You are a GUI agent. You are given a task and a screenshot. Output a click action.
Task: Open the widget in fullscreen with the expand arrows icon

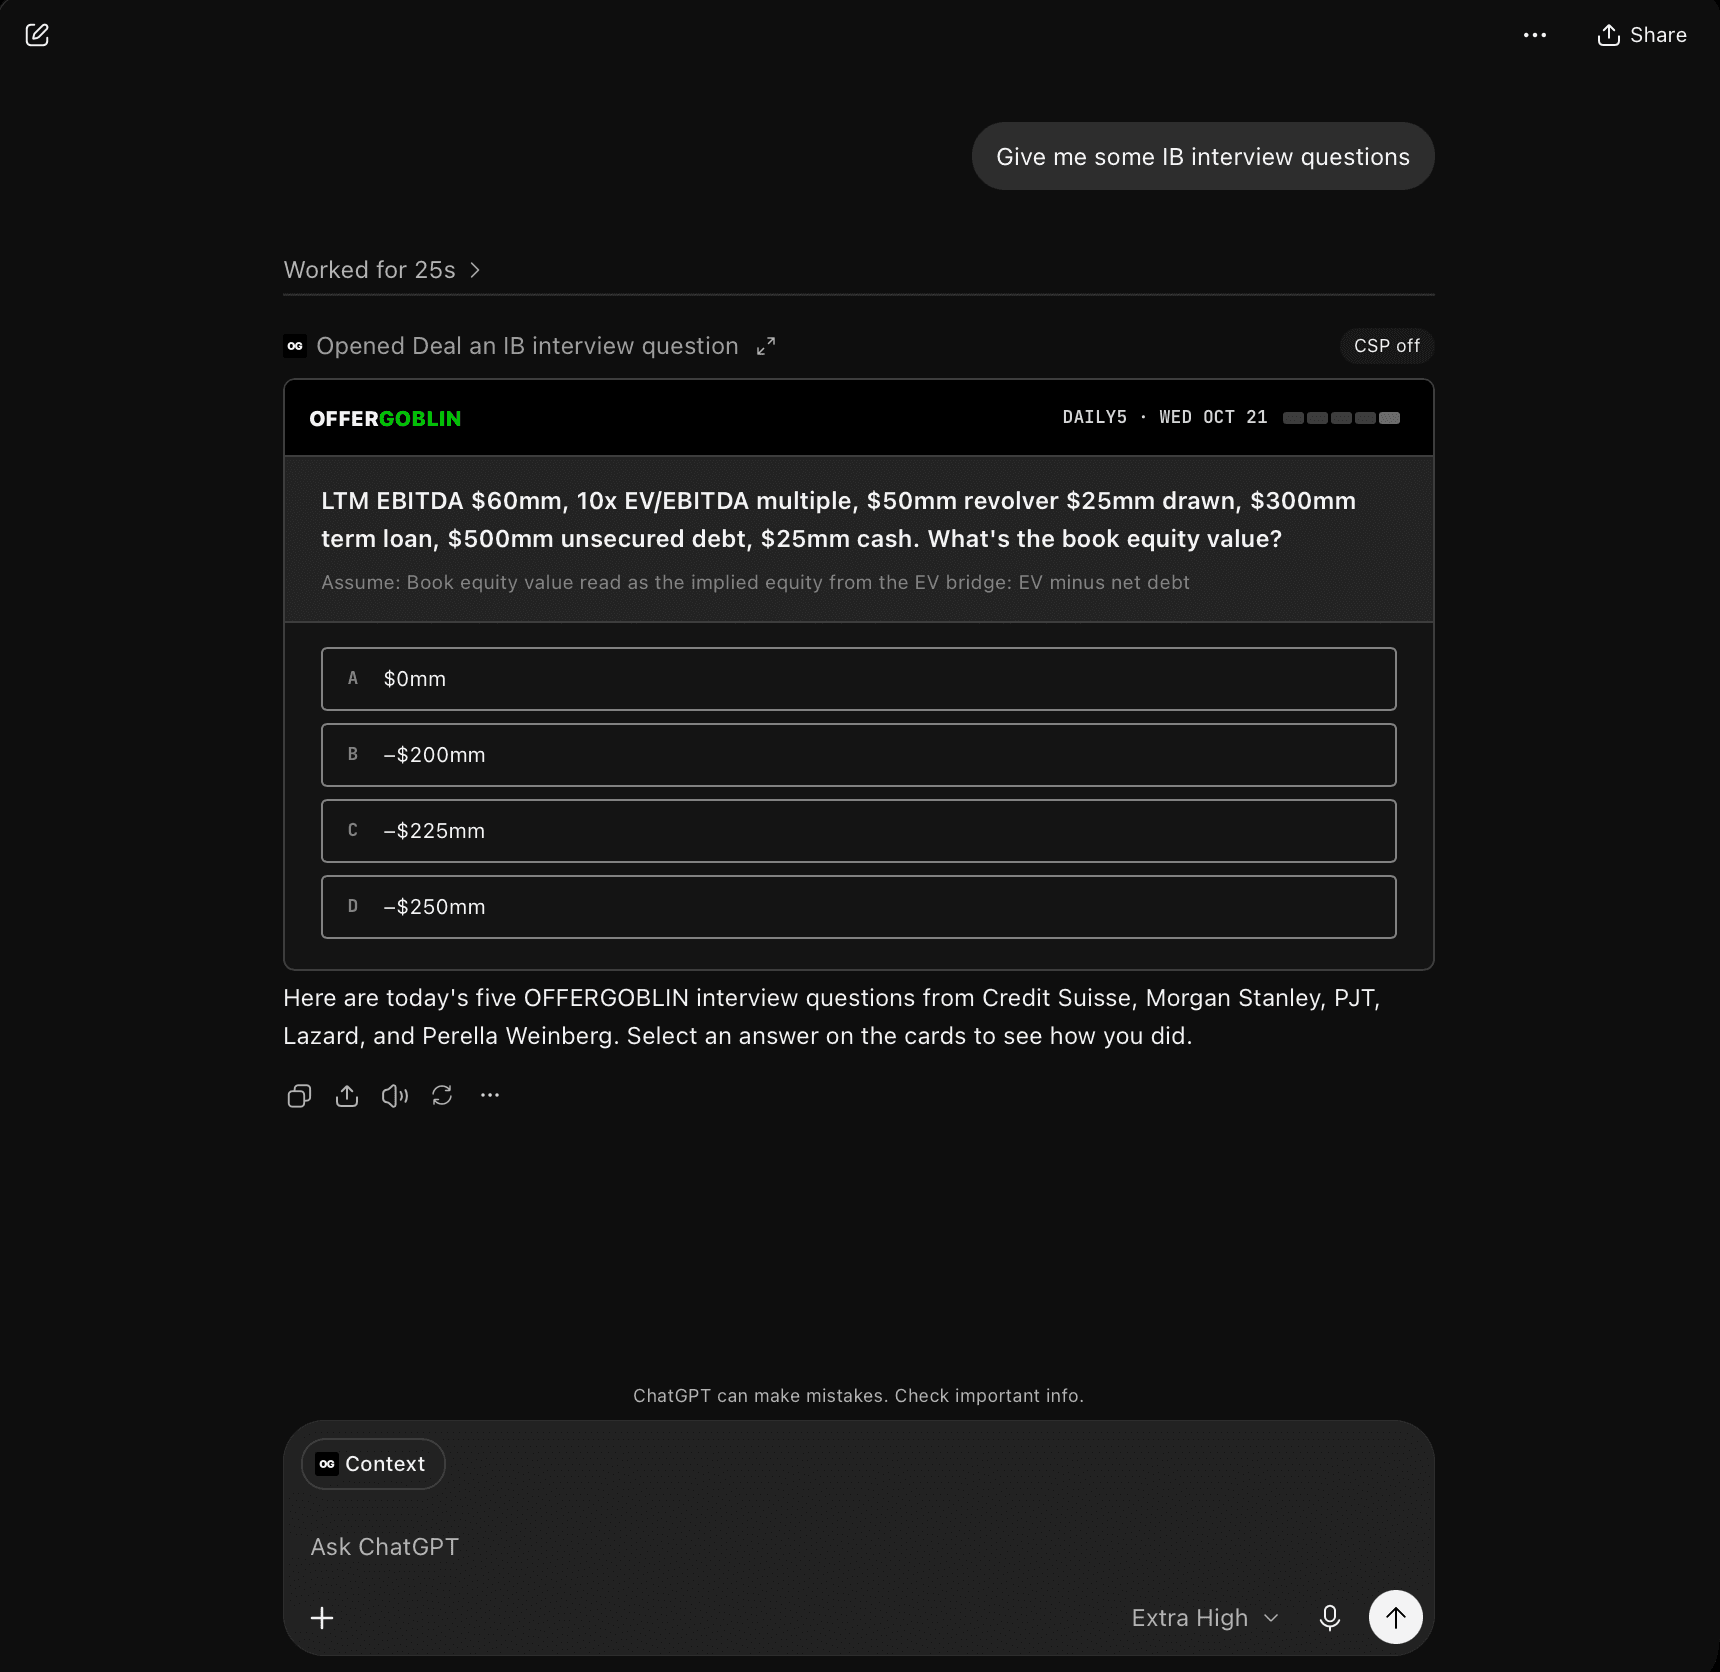pos(766,346)
